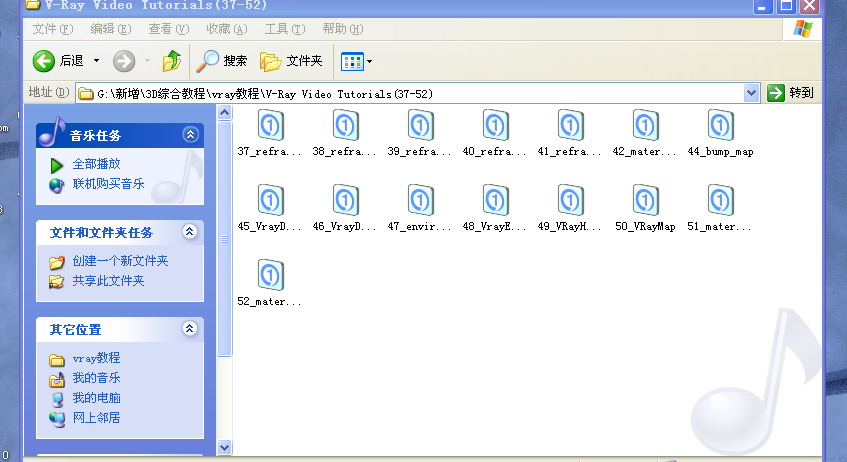Click the grey Forward arrow button
This screenshot has width=847, height=462.
coord(124,61)
